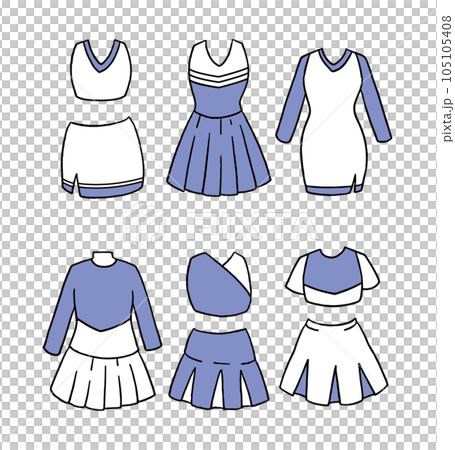The height and width of the screenshot is (450, 455).
Task: Click the pixta.jp - 105105408 text
Action: (447, 79)
